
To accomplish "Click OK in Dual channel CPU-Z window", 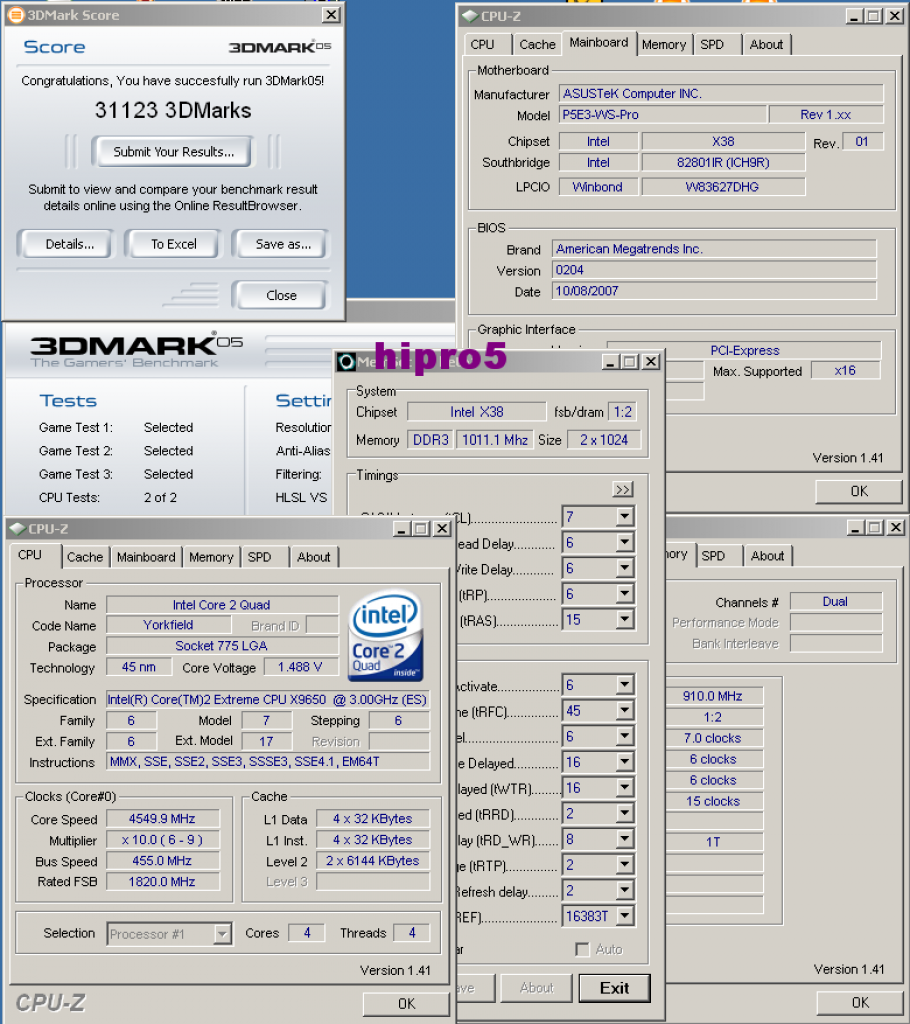I will (860, 1002).
